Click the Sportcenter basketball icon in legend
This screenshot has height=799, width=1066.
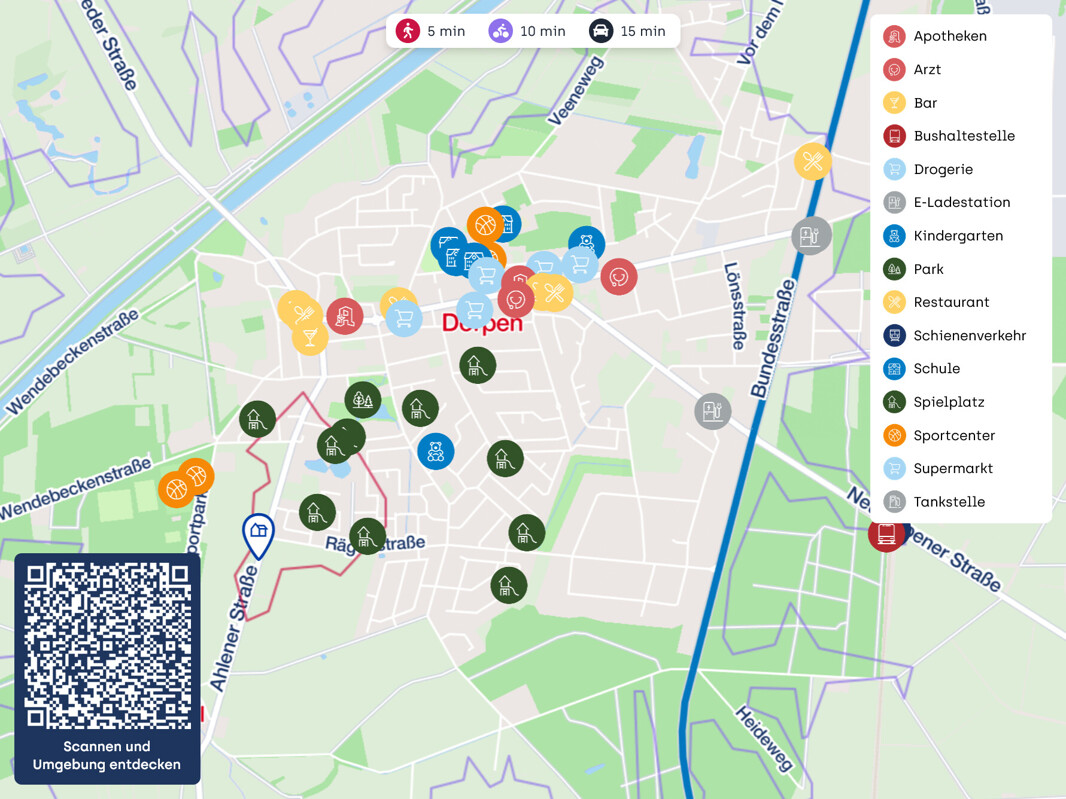pyautogui.click(x=894, y=435)
